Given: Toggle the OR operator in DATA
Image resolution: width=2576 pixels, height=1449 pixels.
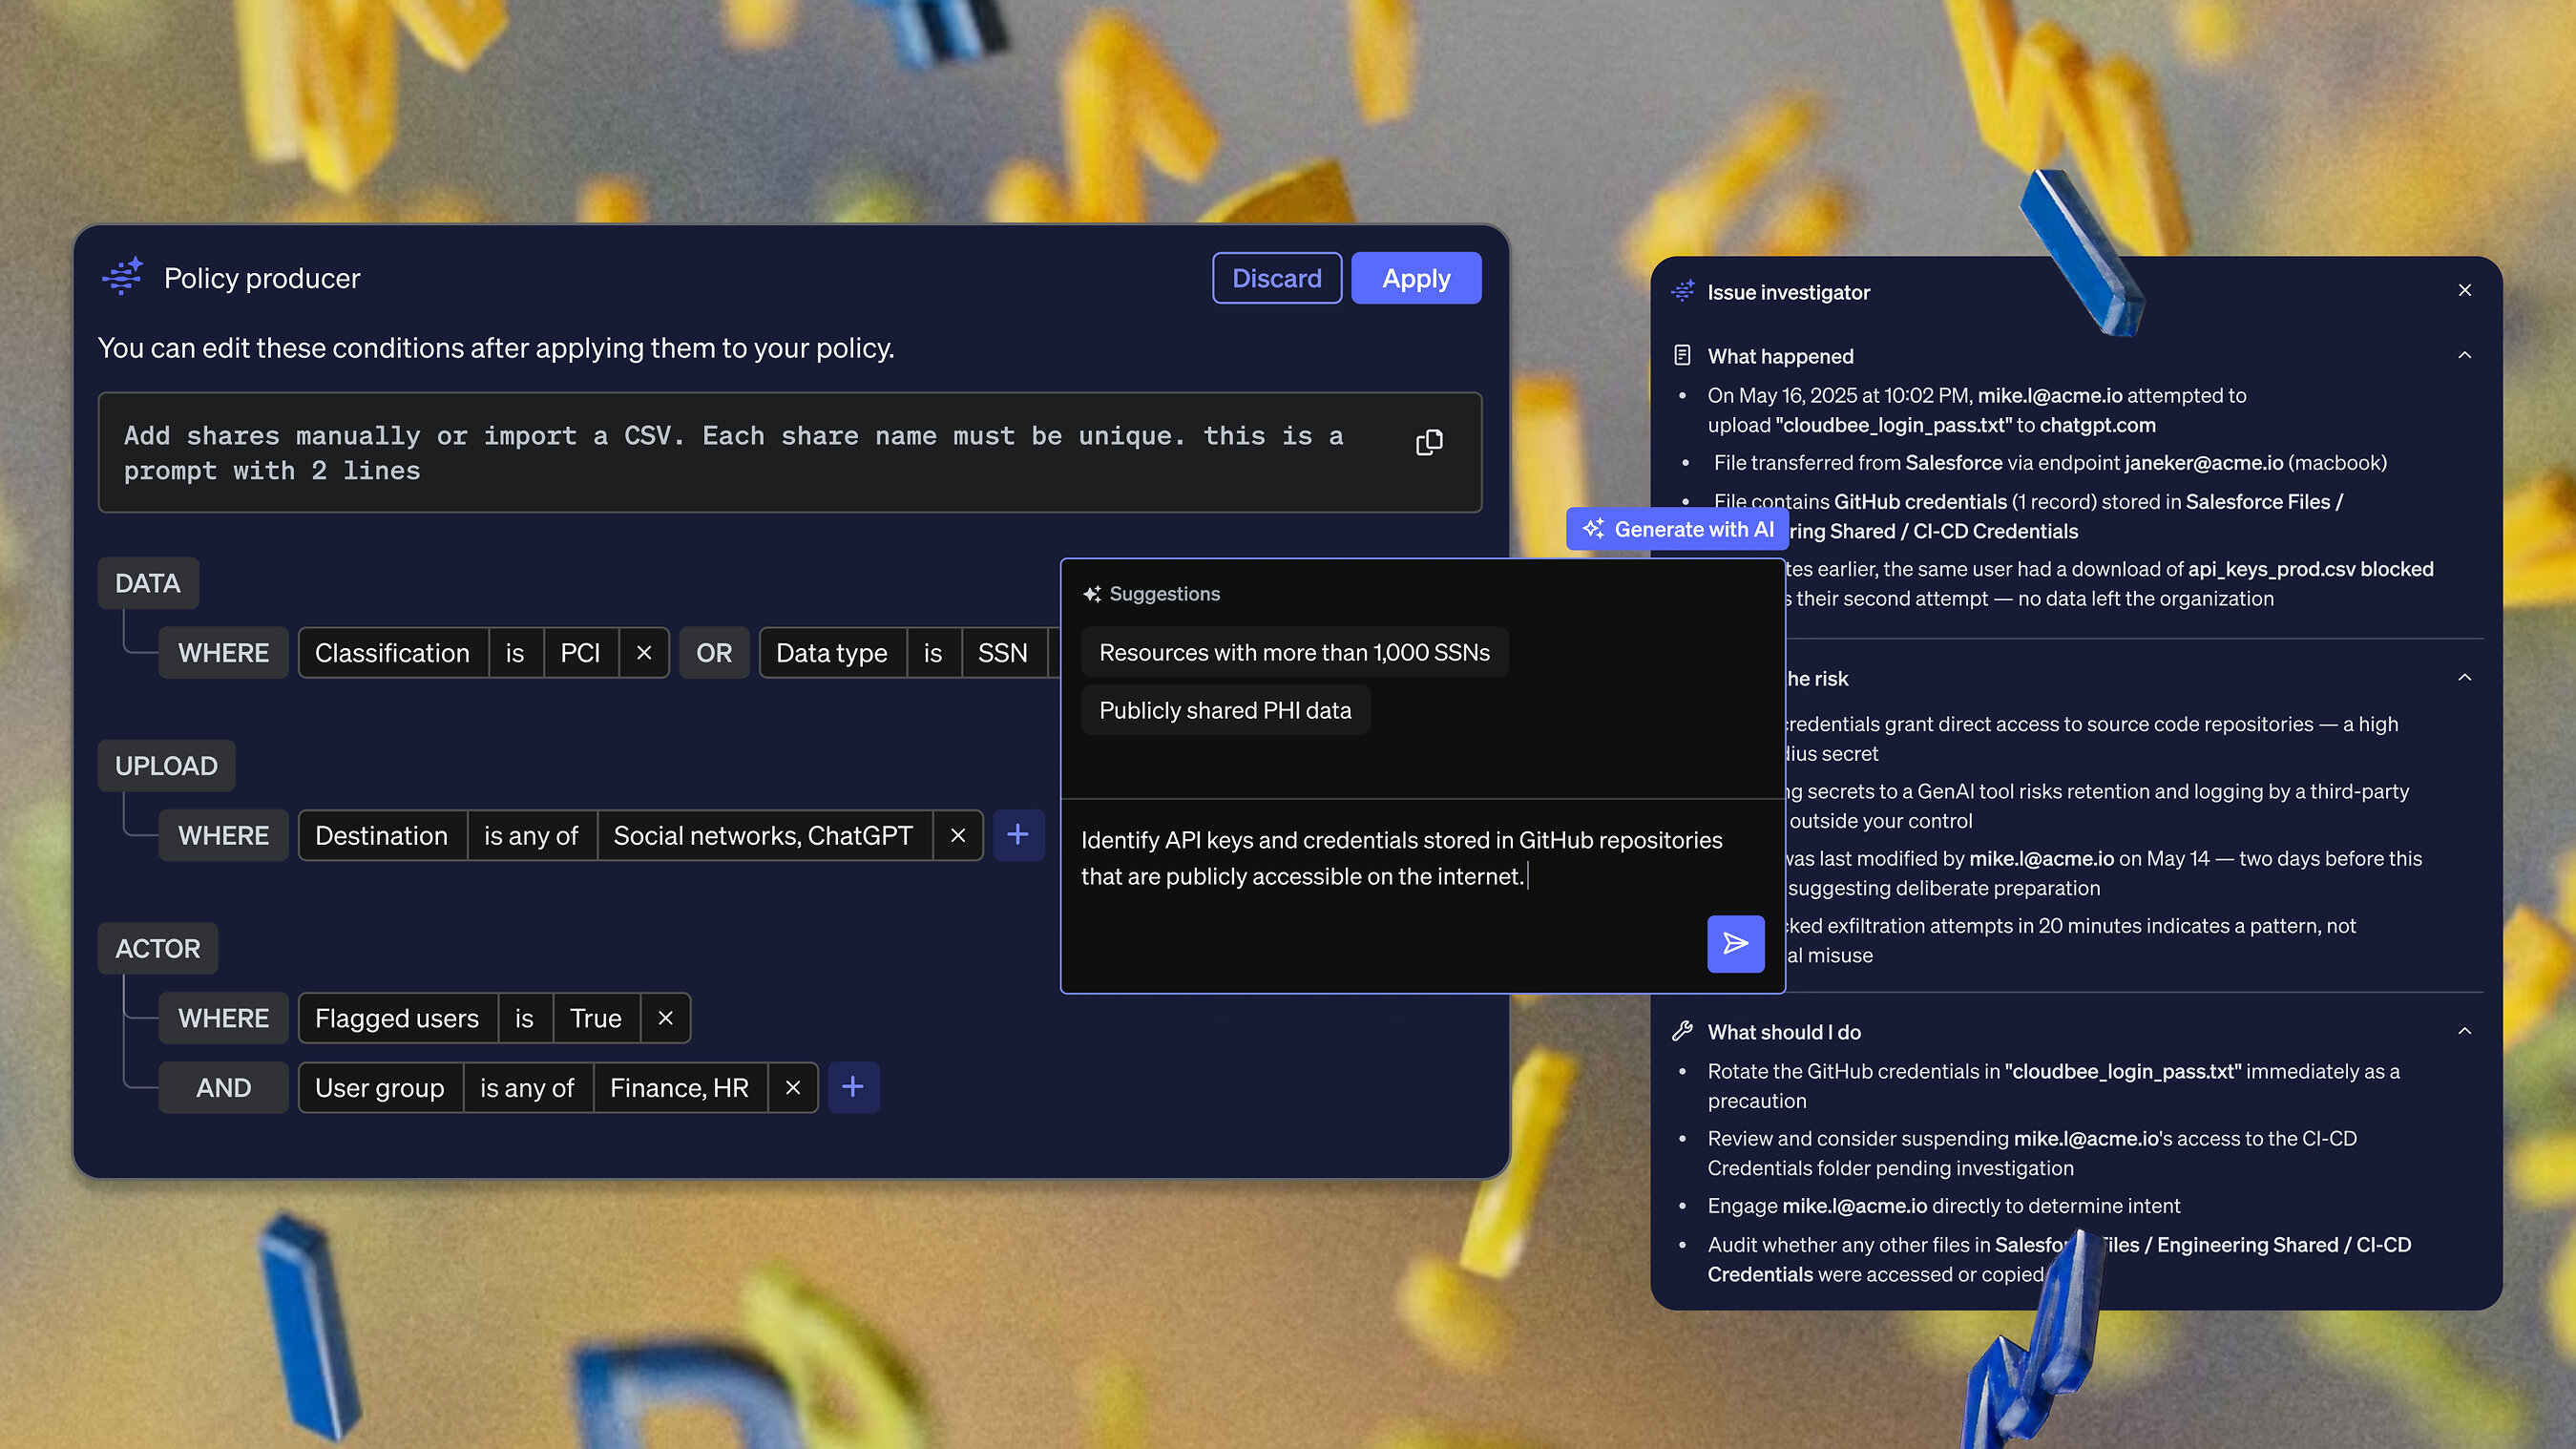Looking at the screenshot, I should click(714, 653).
